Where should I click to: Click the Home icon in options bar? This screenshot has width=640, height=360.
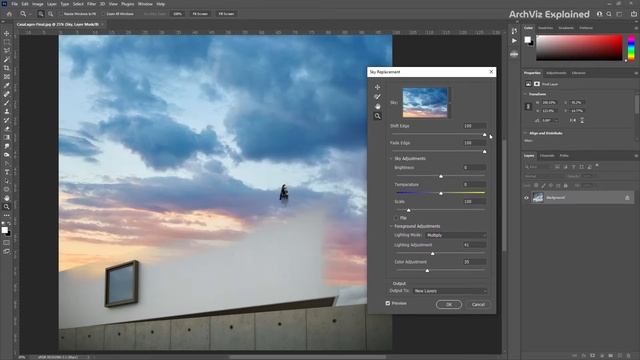pyautogui.click(x=9, y=13)
